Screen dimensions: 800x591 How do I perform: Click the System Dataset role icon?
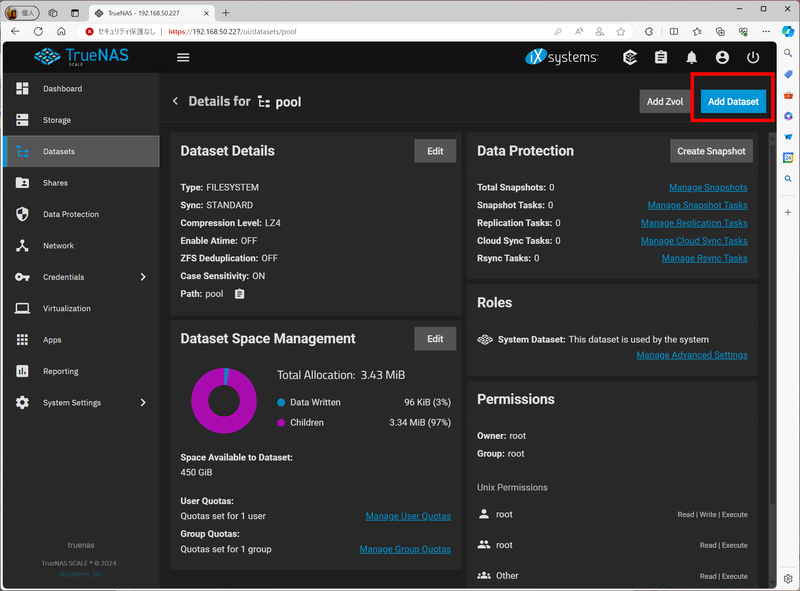(x=485, y=340)
